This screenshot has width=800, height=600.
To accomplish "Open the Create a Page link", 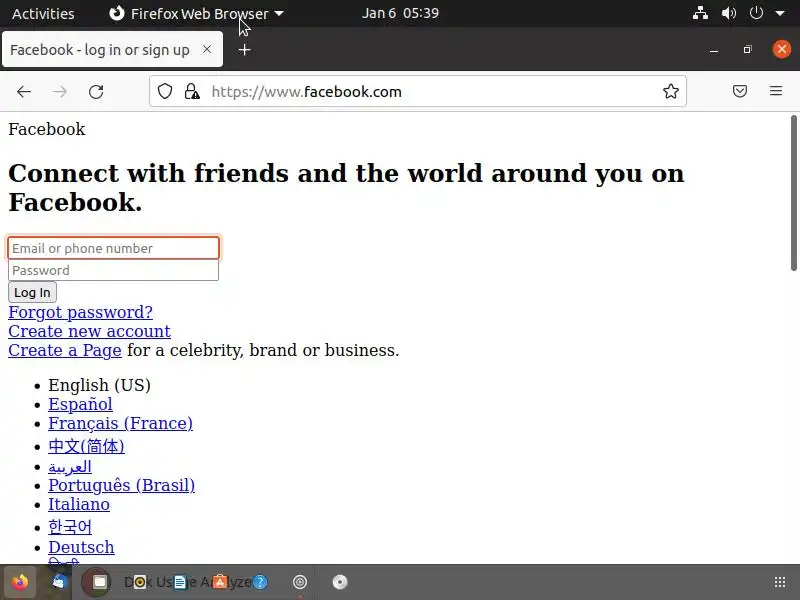I will point(65,351).
